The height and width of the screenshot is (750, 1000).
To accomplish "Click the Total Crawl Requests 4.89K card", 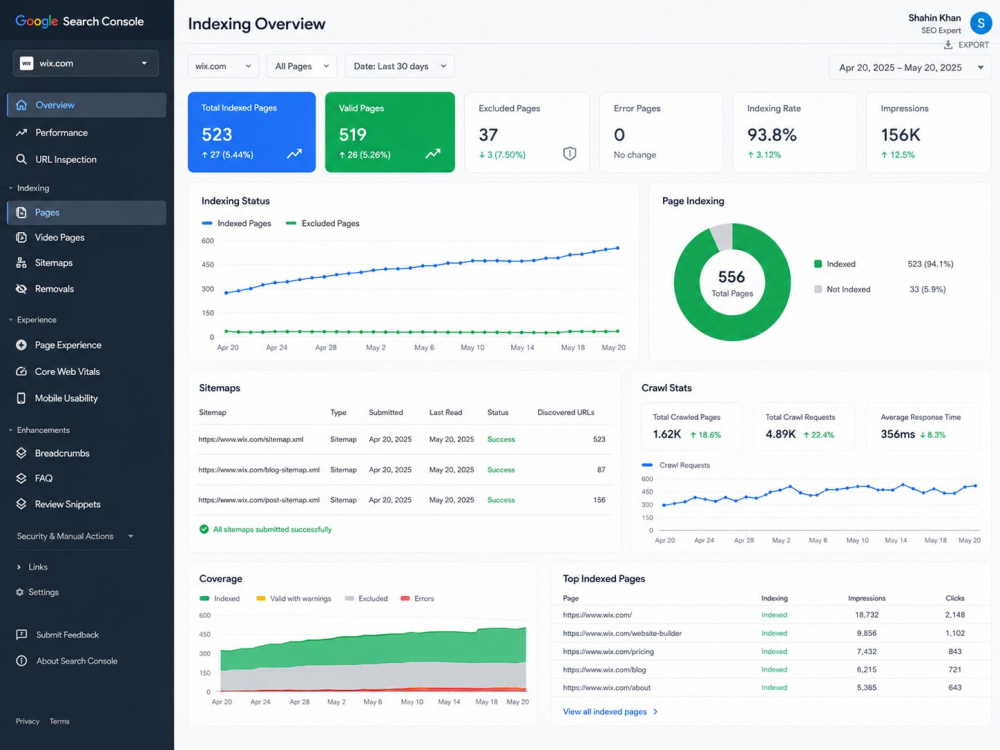I will [x=804, y=427].
